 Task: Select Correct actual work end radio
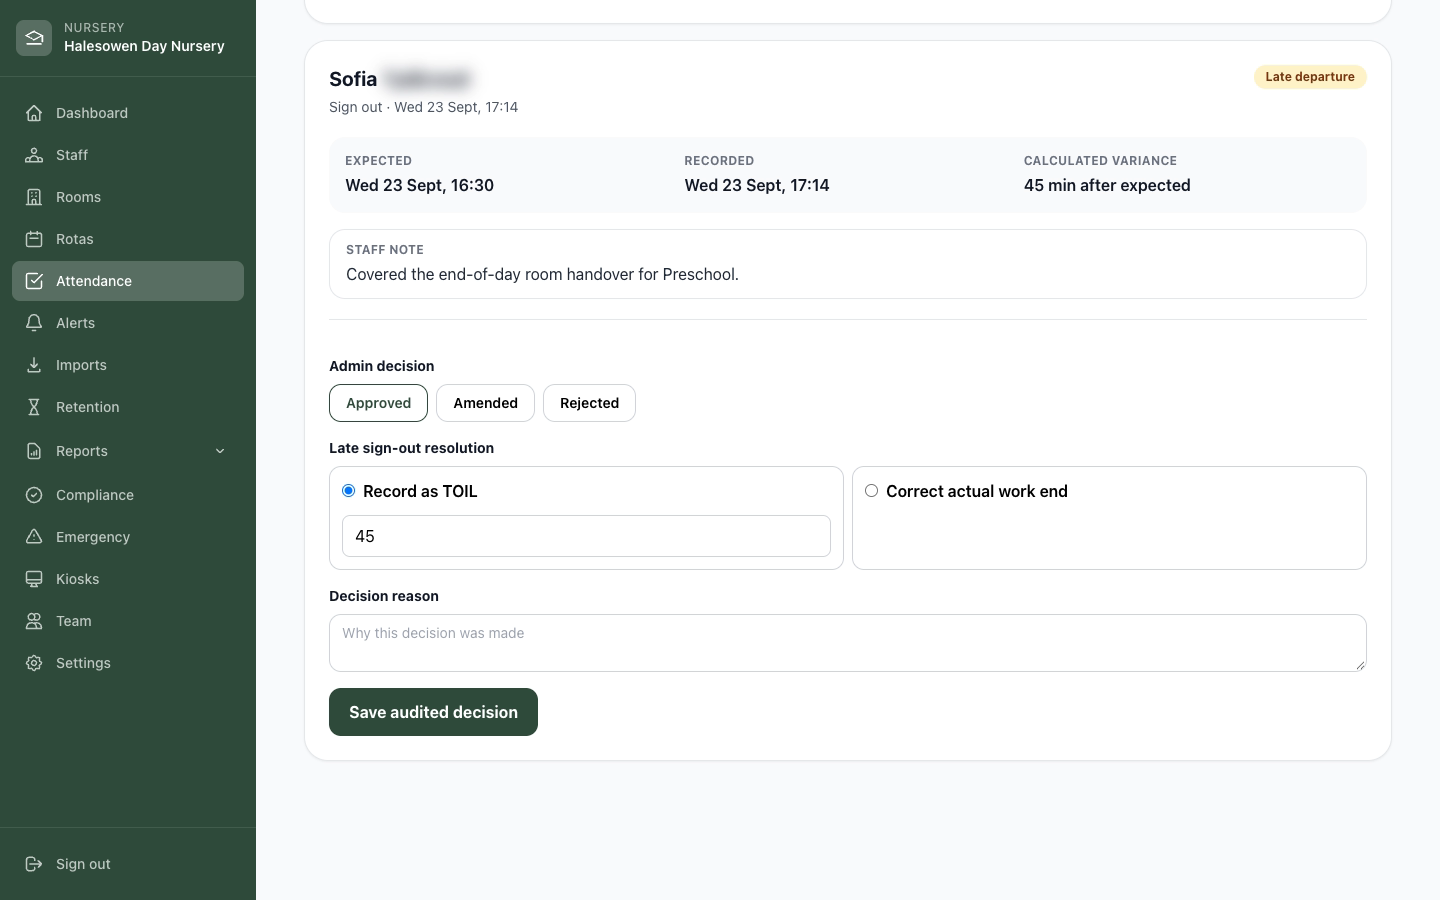coord(872,491)
